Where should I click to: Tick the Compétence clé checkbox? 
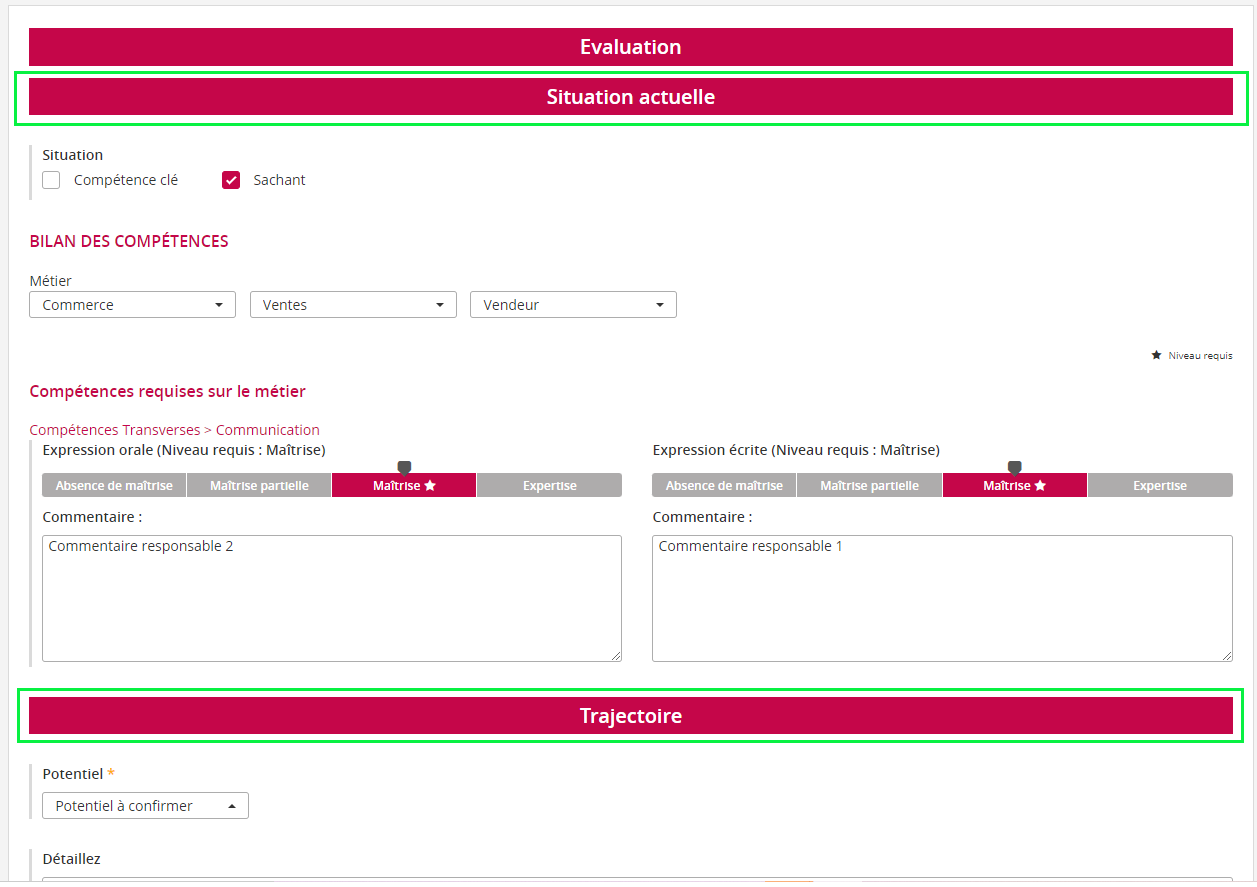coord(51,180)
